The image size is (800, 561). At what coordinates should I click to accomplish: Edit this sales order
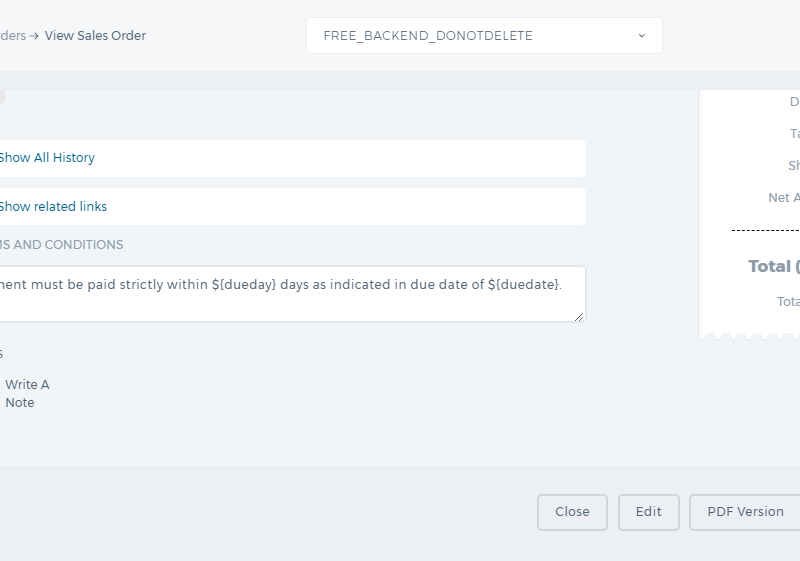[649, 512]
